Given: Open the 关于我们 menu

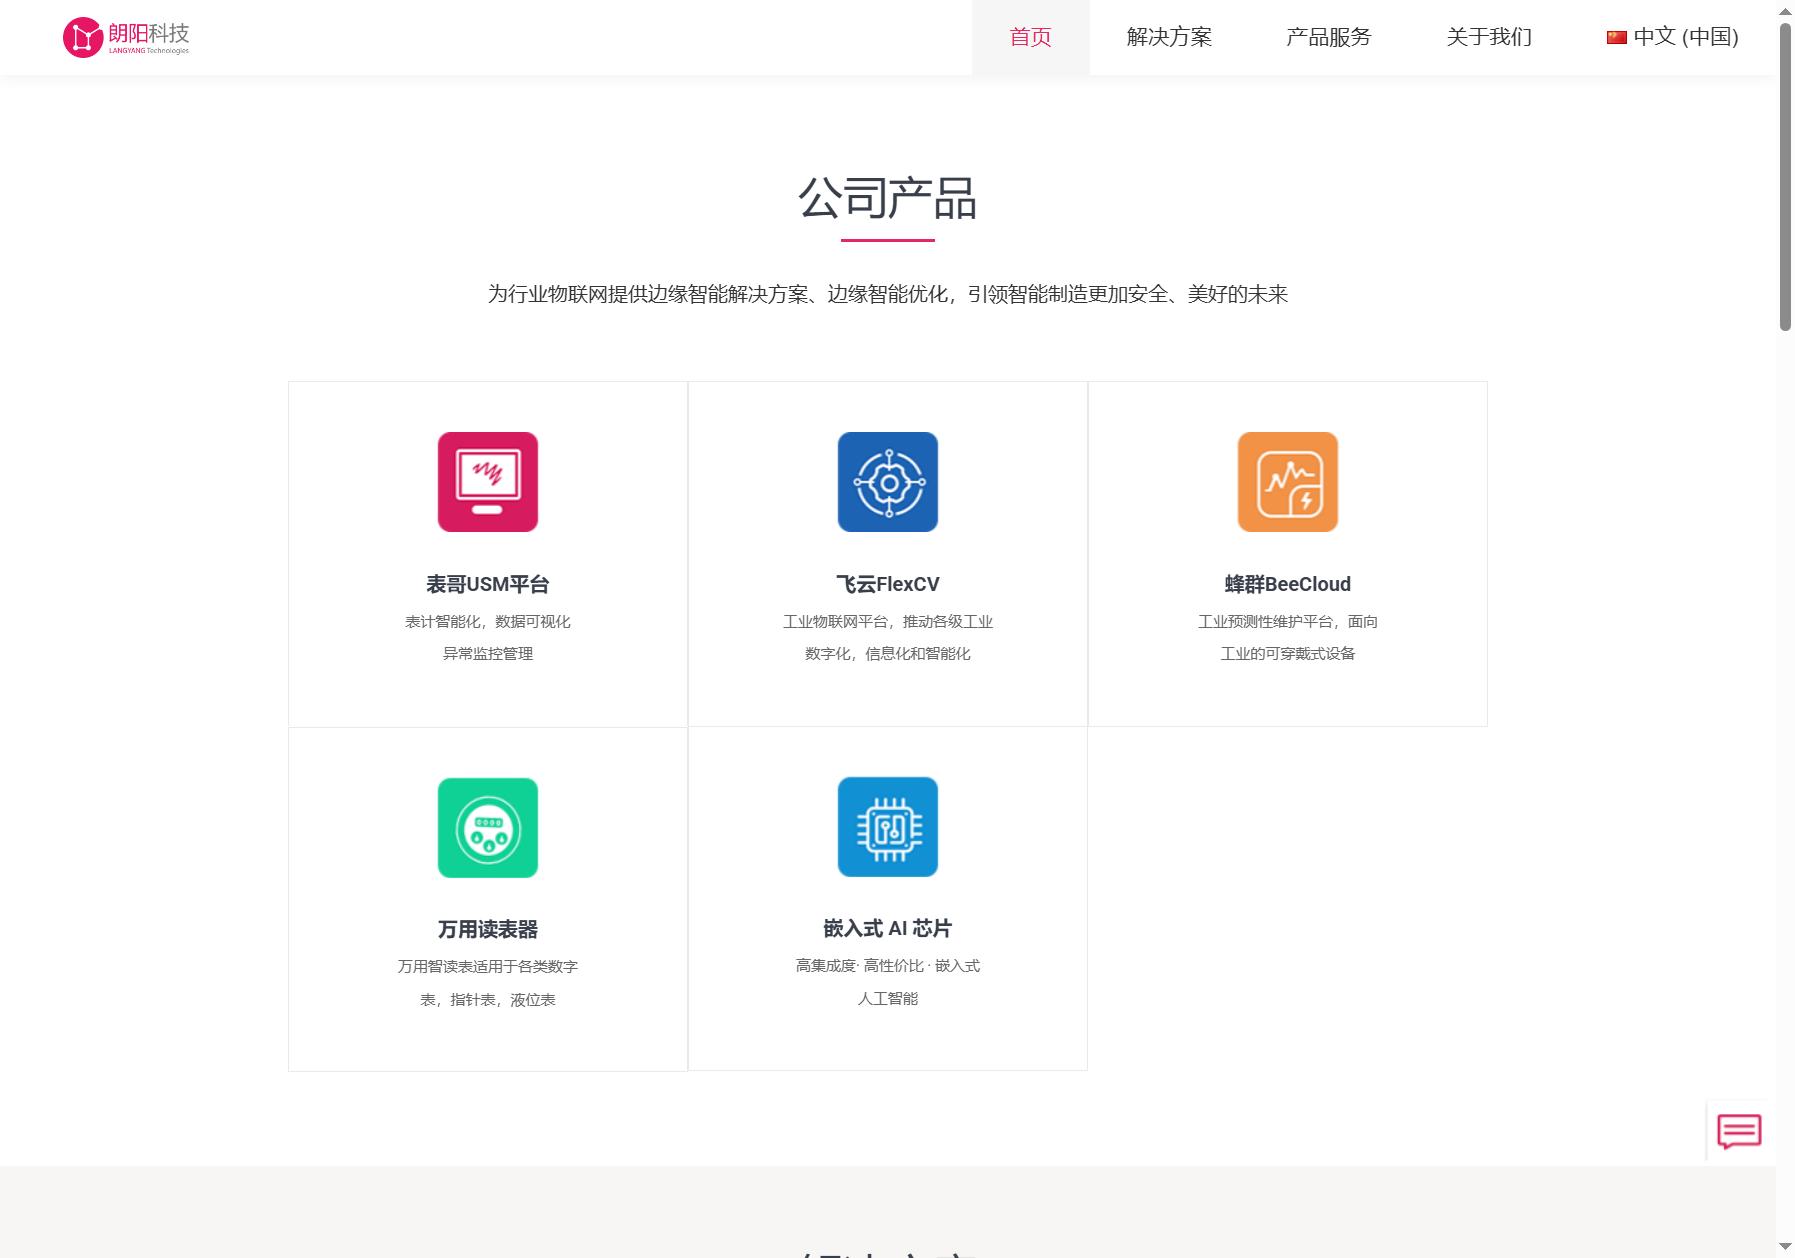Looking at the screenshot, I should point(1488,37).
